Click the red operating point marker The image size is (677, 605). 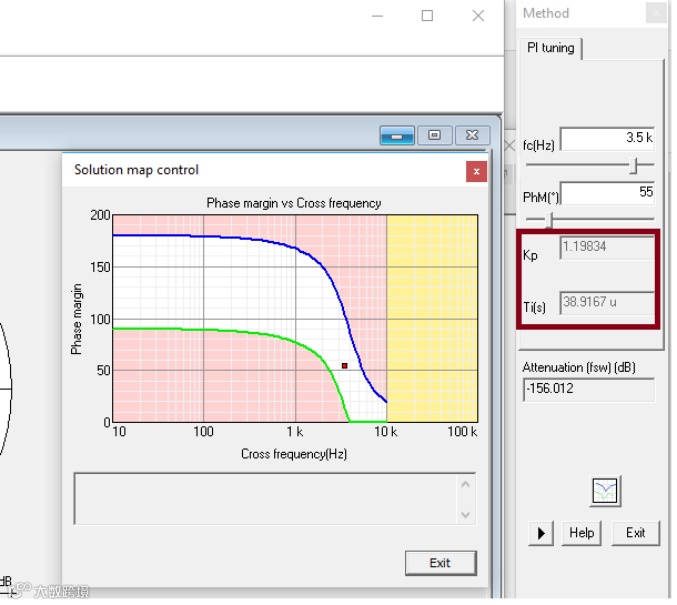344,366
